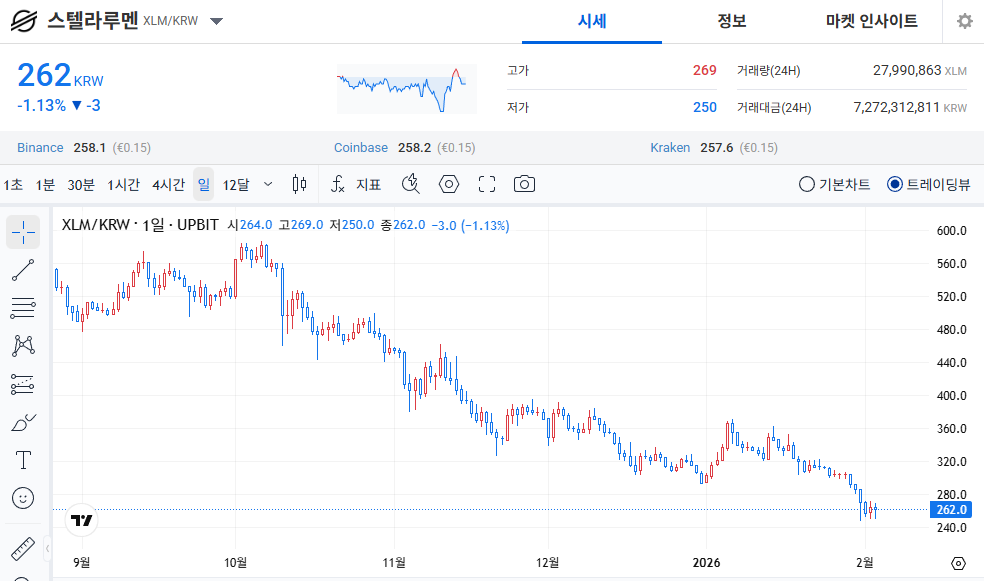Viewport: 984px width, 581px height.
Task: Open the 12달 interval dropdown arrow
Action: coord(268,184)
